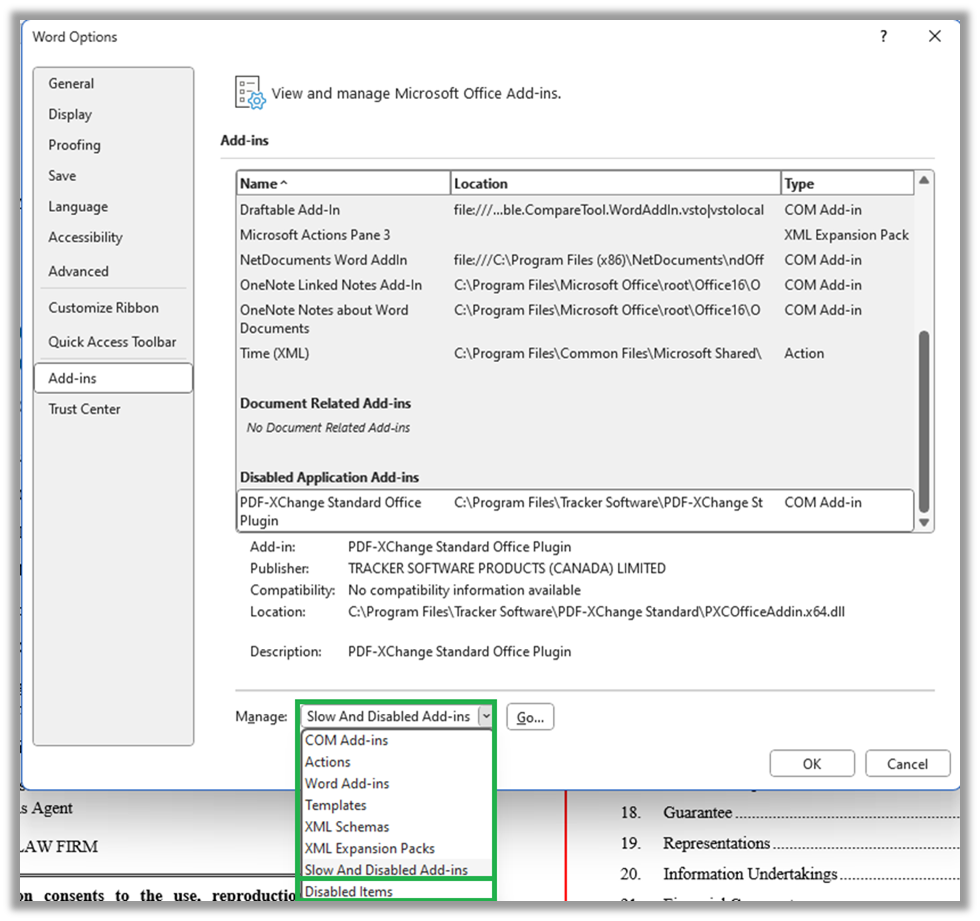
Task: Select the Draftable Add-In row
Action: coord(575,210)
